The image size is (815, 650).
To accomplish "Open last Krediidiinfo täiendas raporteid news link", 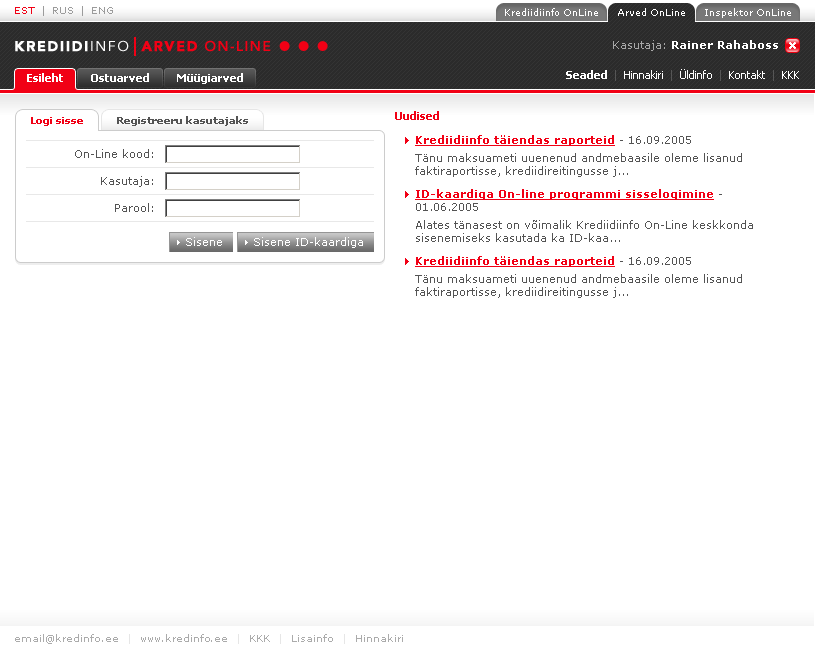I will (x=515, y=261).
